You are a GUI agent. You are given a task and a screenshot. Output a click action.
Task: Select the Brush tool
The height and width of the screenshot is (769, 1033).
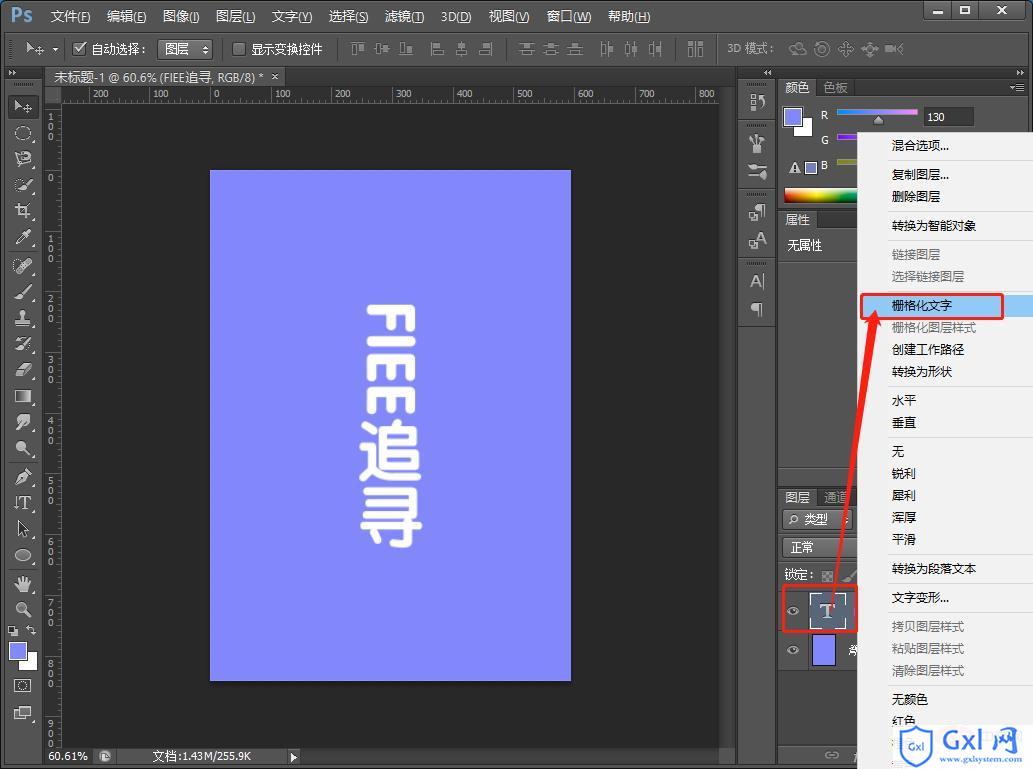[x=23, y=292]
